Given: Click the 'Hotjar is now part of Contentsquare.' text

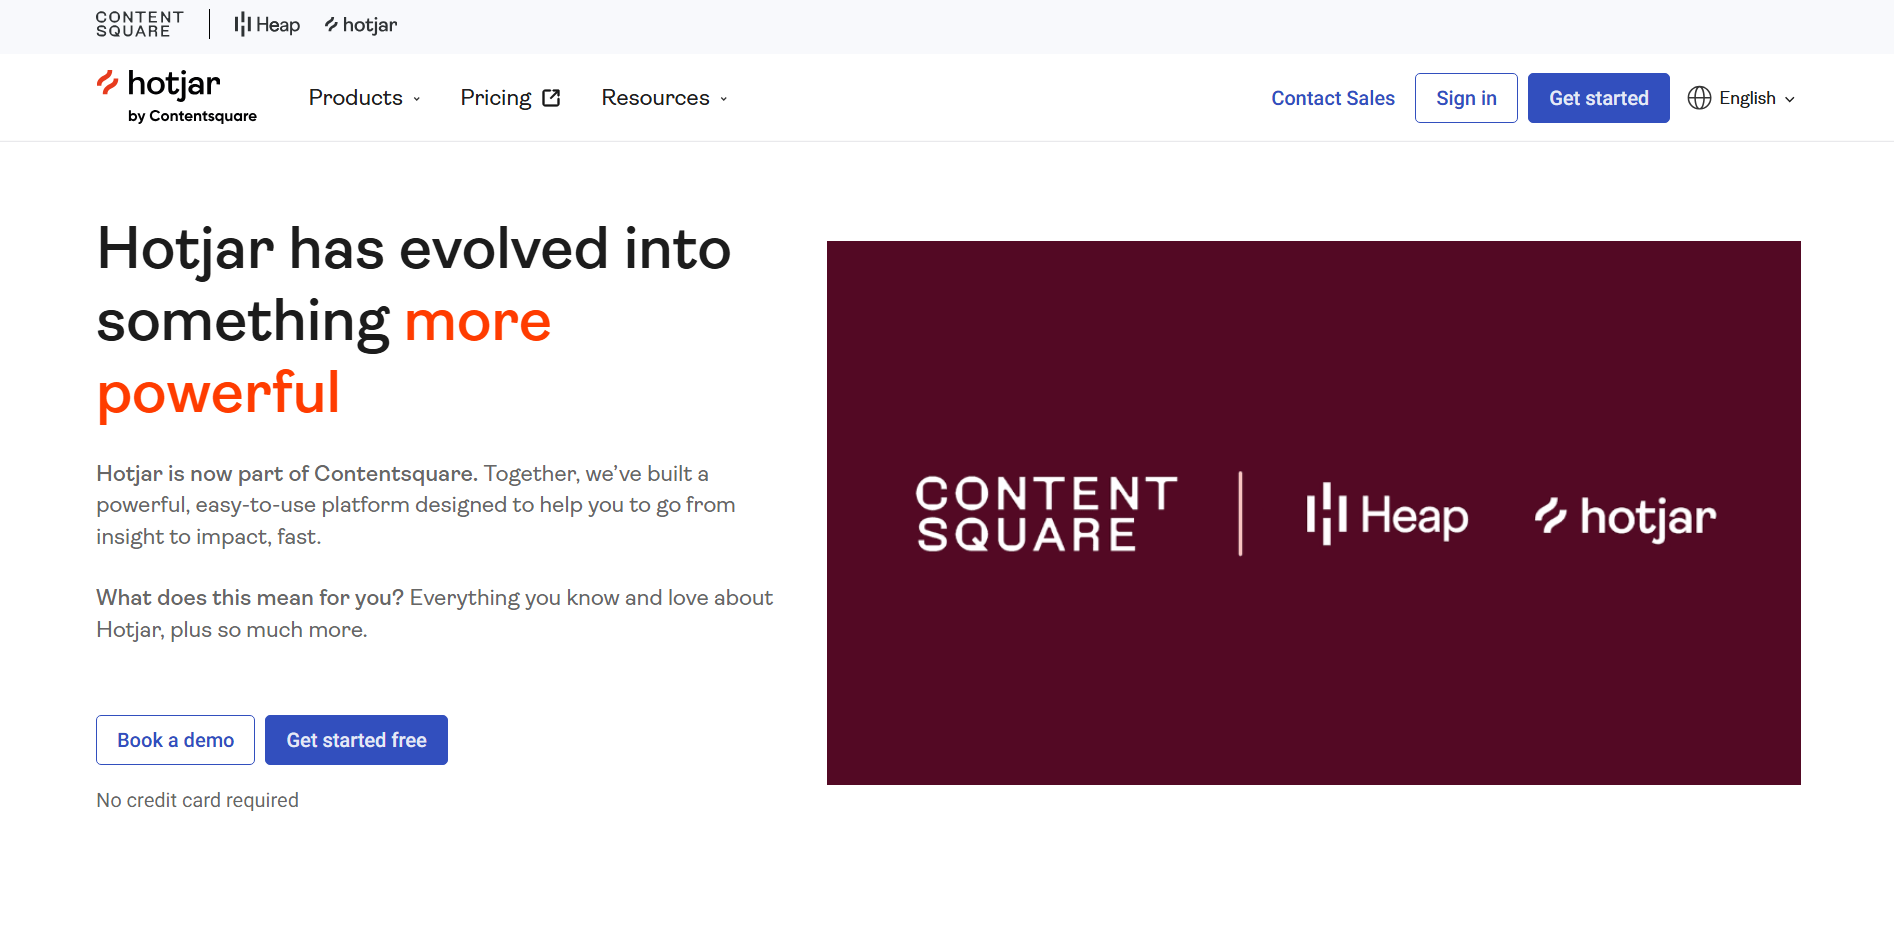Looking at the screenshot, I should pos(287,473).
